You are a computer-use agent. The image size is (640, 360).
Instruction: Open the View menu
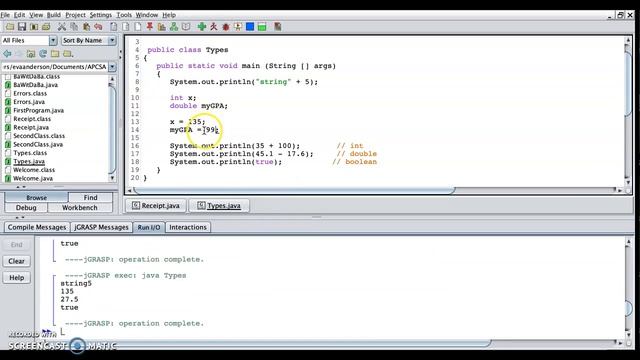tap(36, 15)
